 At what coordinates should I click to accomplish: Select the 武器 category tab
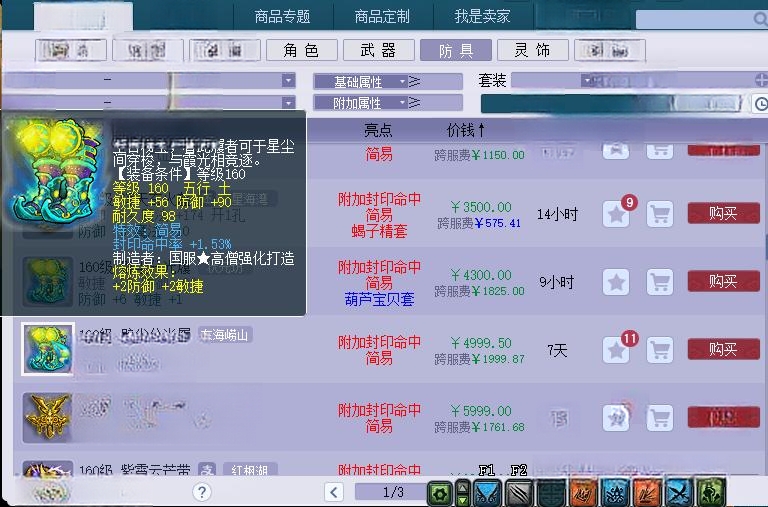[x=379, y=50]
